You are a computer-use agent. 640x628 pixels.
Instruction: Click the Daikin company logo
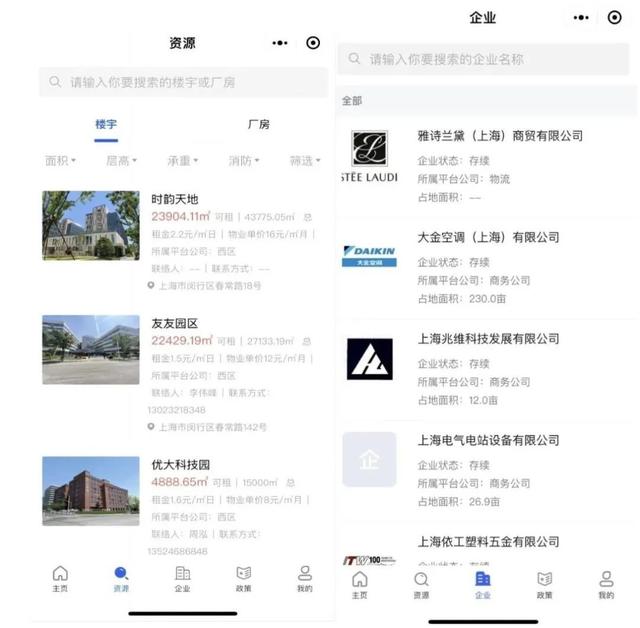(369, 257)
